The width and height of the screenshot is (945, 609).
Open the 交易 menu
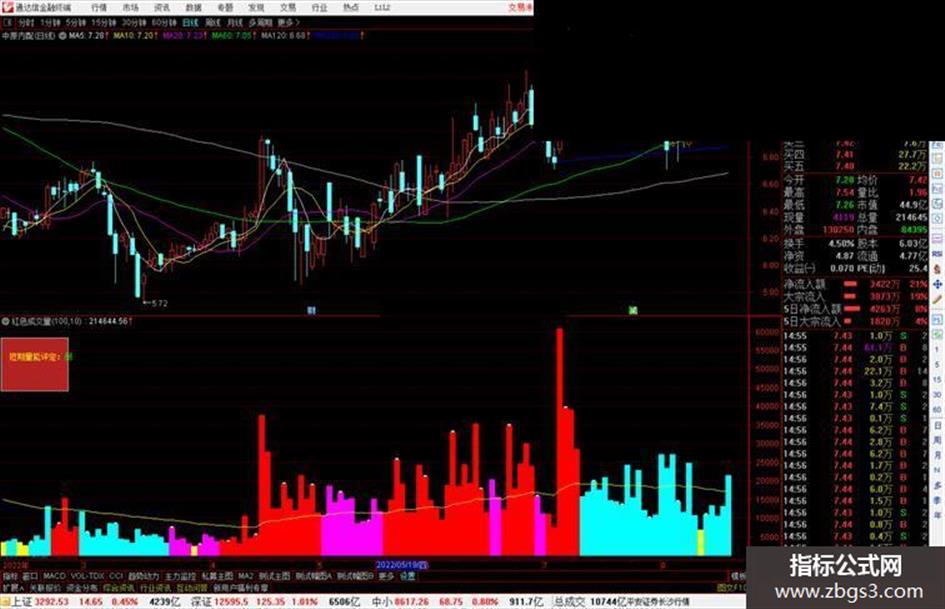pyautogui.click(x=288, y=8)
